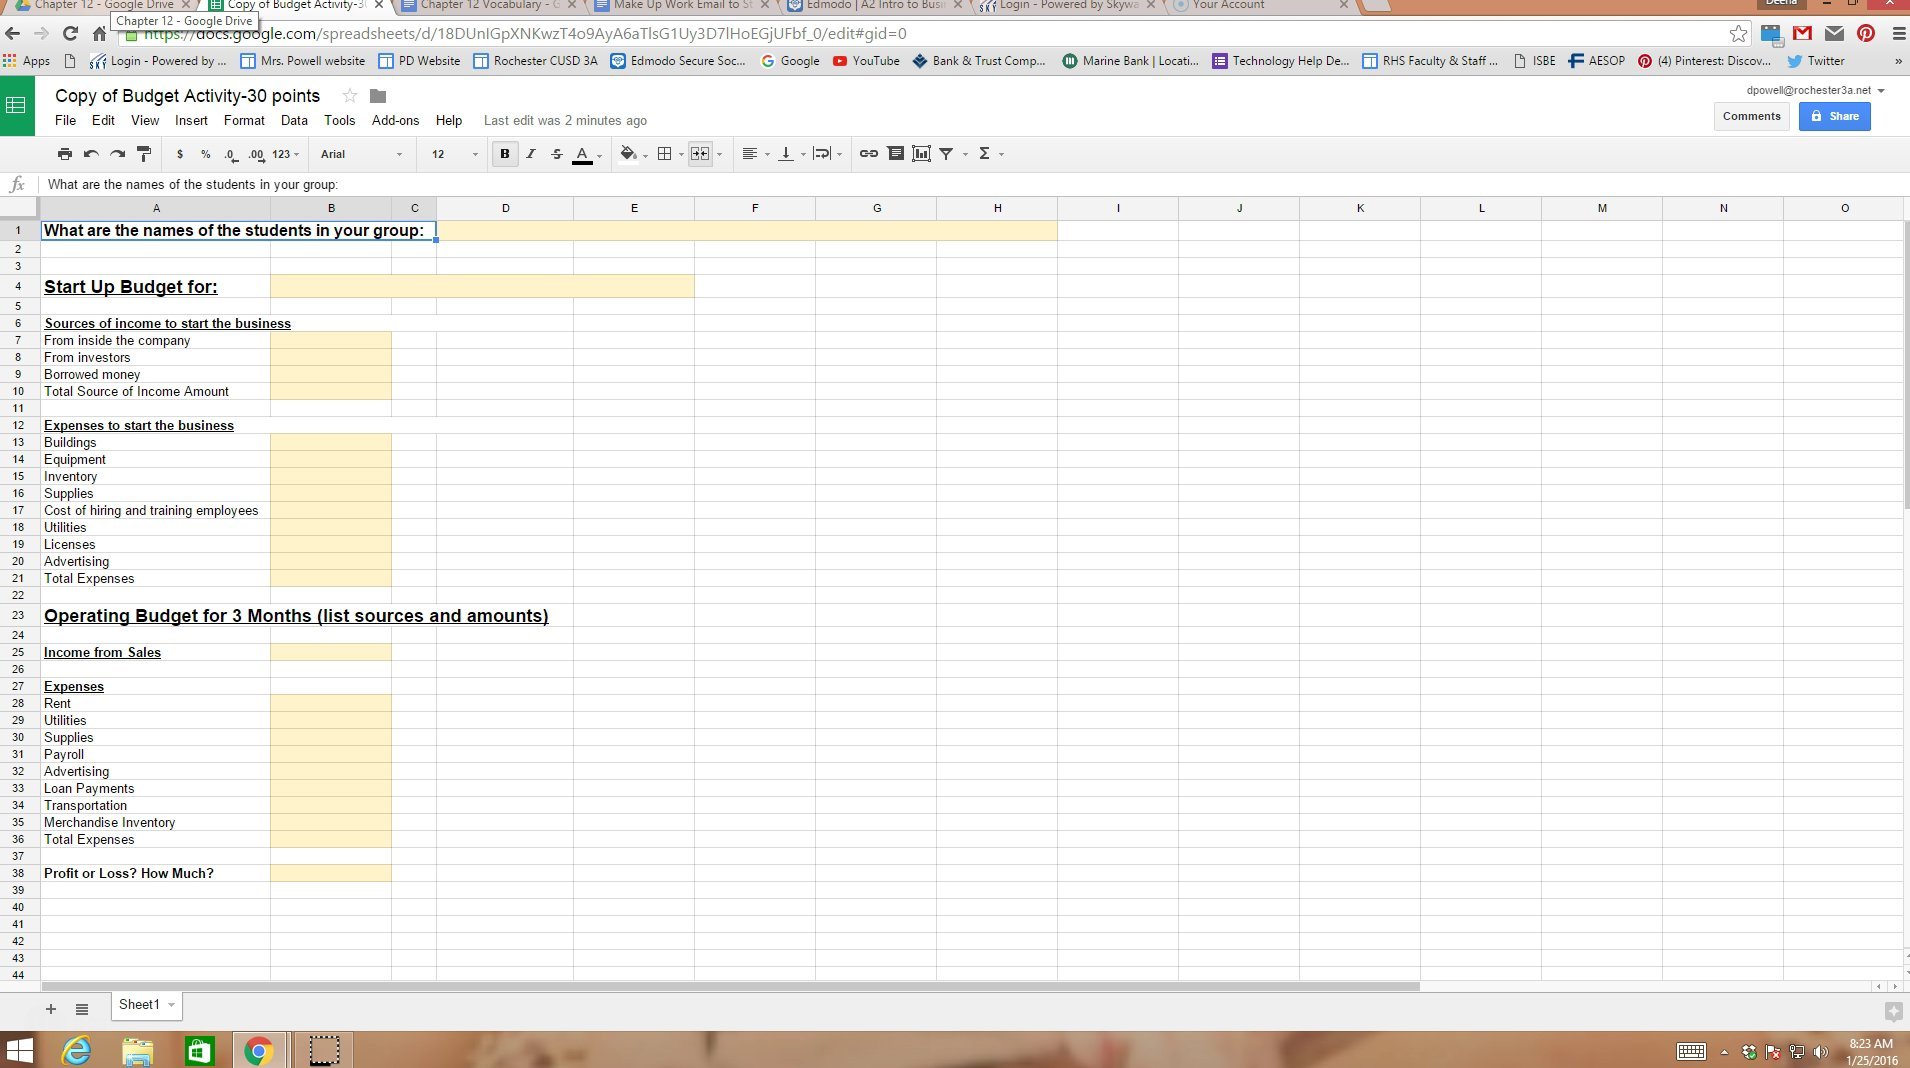The height and width of the screenshot is (1068, 1910).
Task: Toggle strikethrough formatting
Action: 557,154
